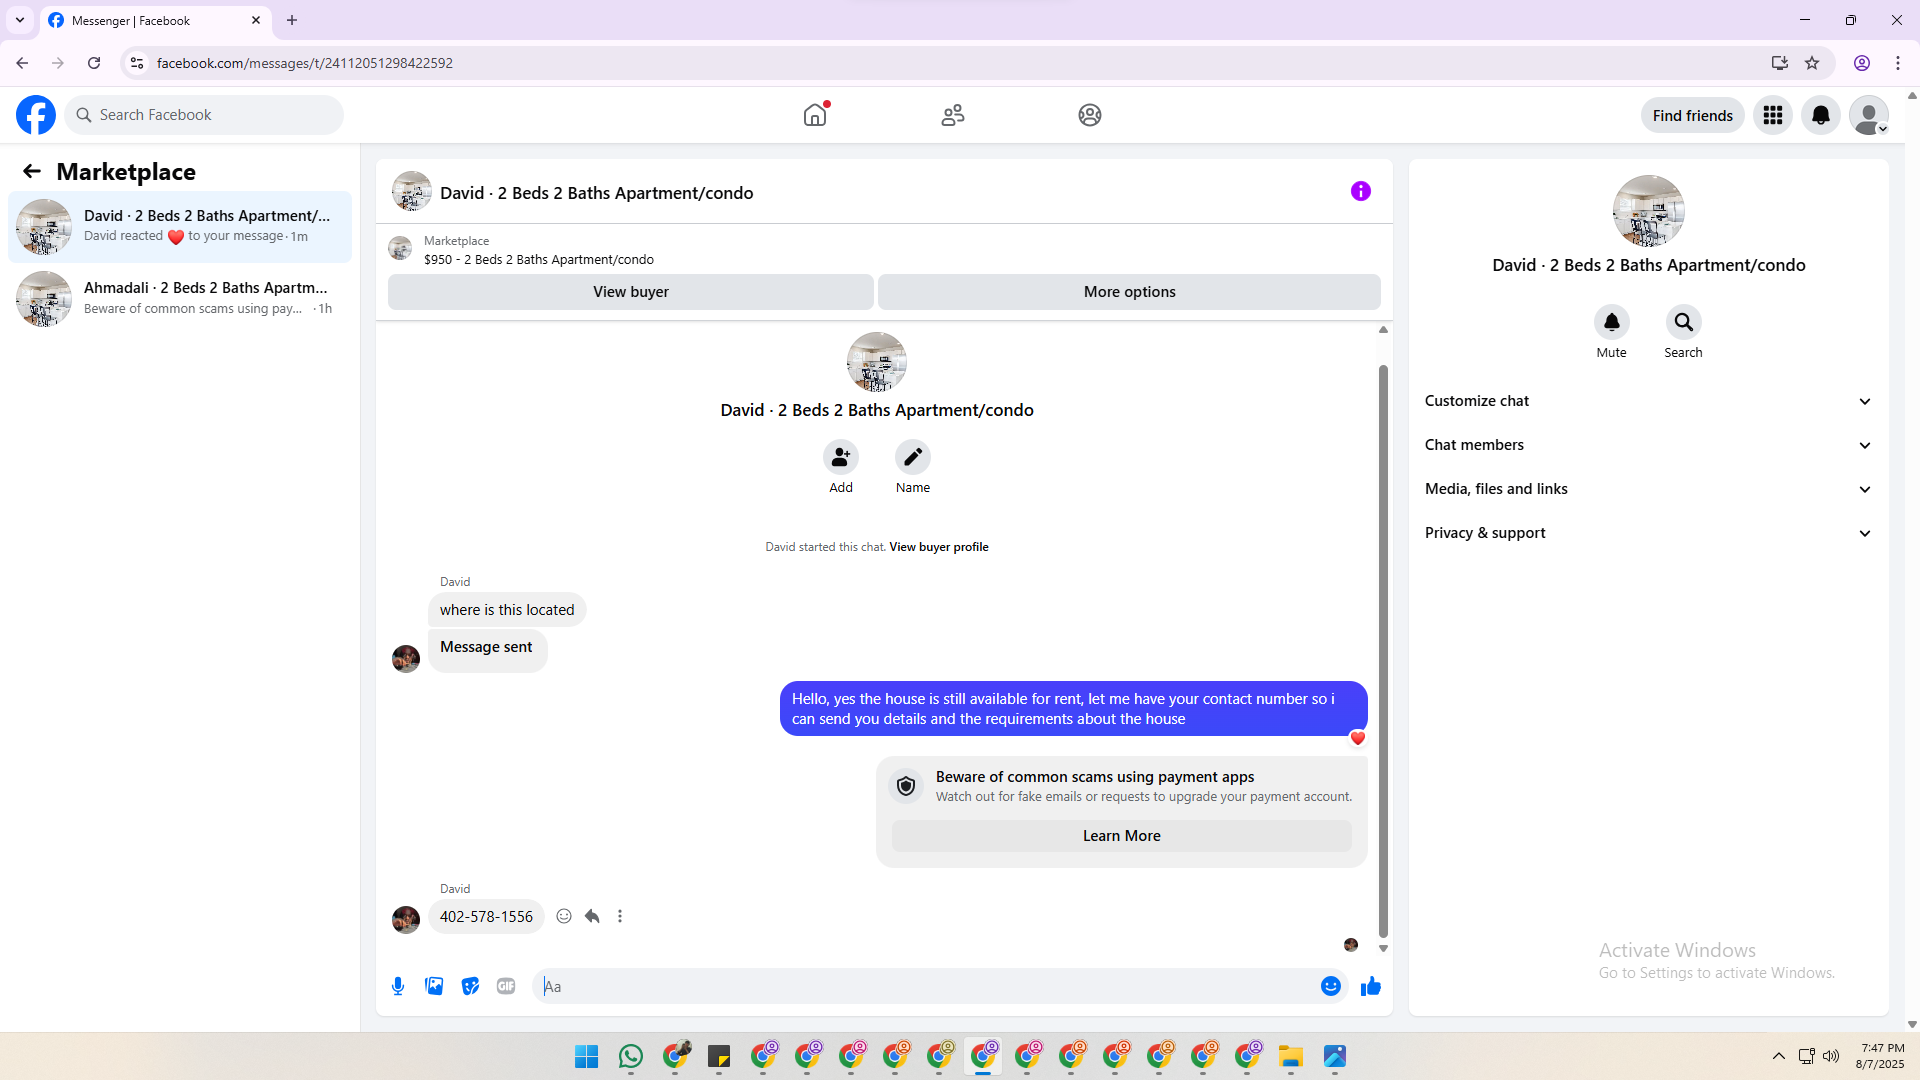Open File Explorer from the taskbar
This screenshot has width=1920, height=1080.
1291,1057
